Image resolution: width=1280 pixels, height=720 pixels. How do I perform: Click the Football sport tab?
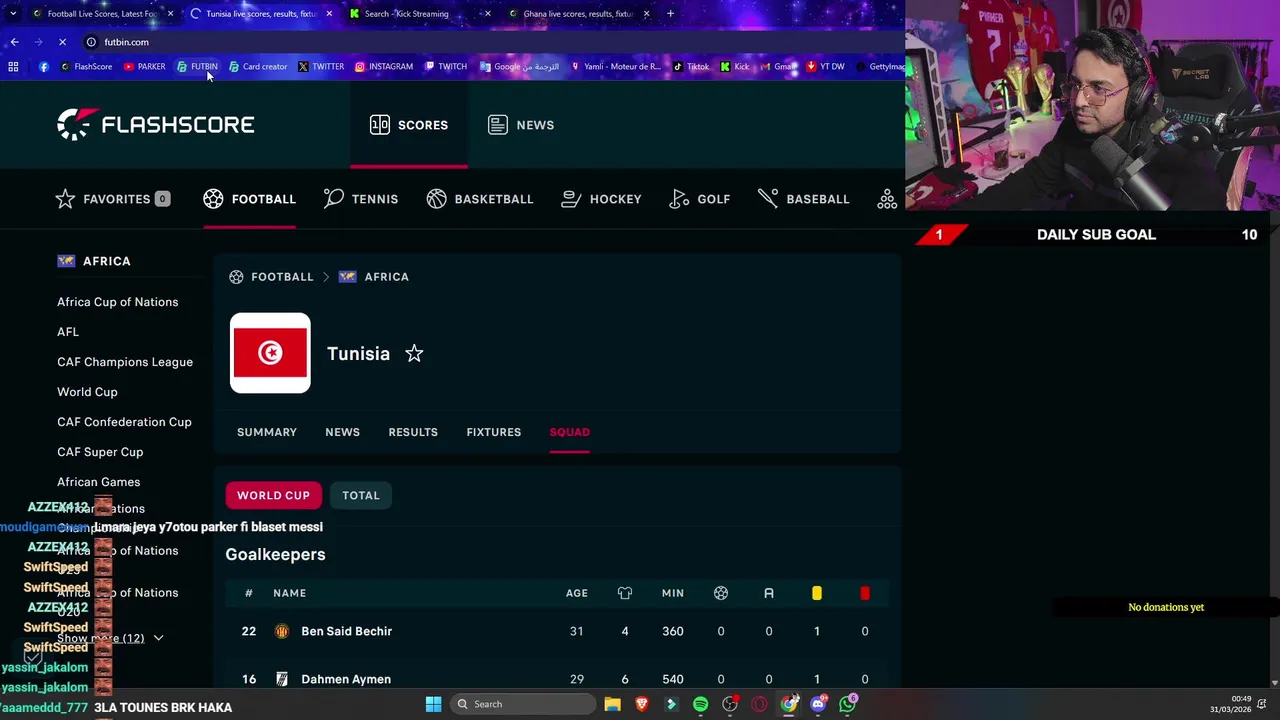click(249, 199)
